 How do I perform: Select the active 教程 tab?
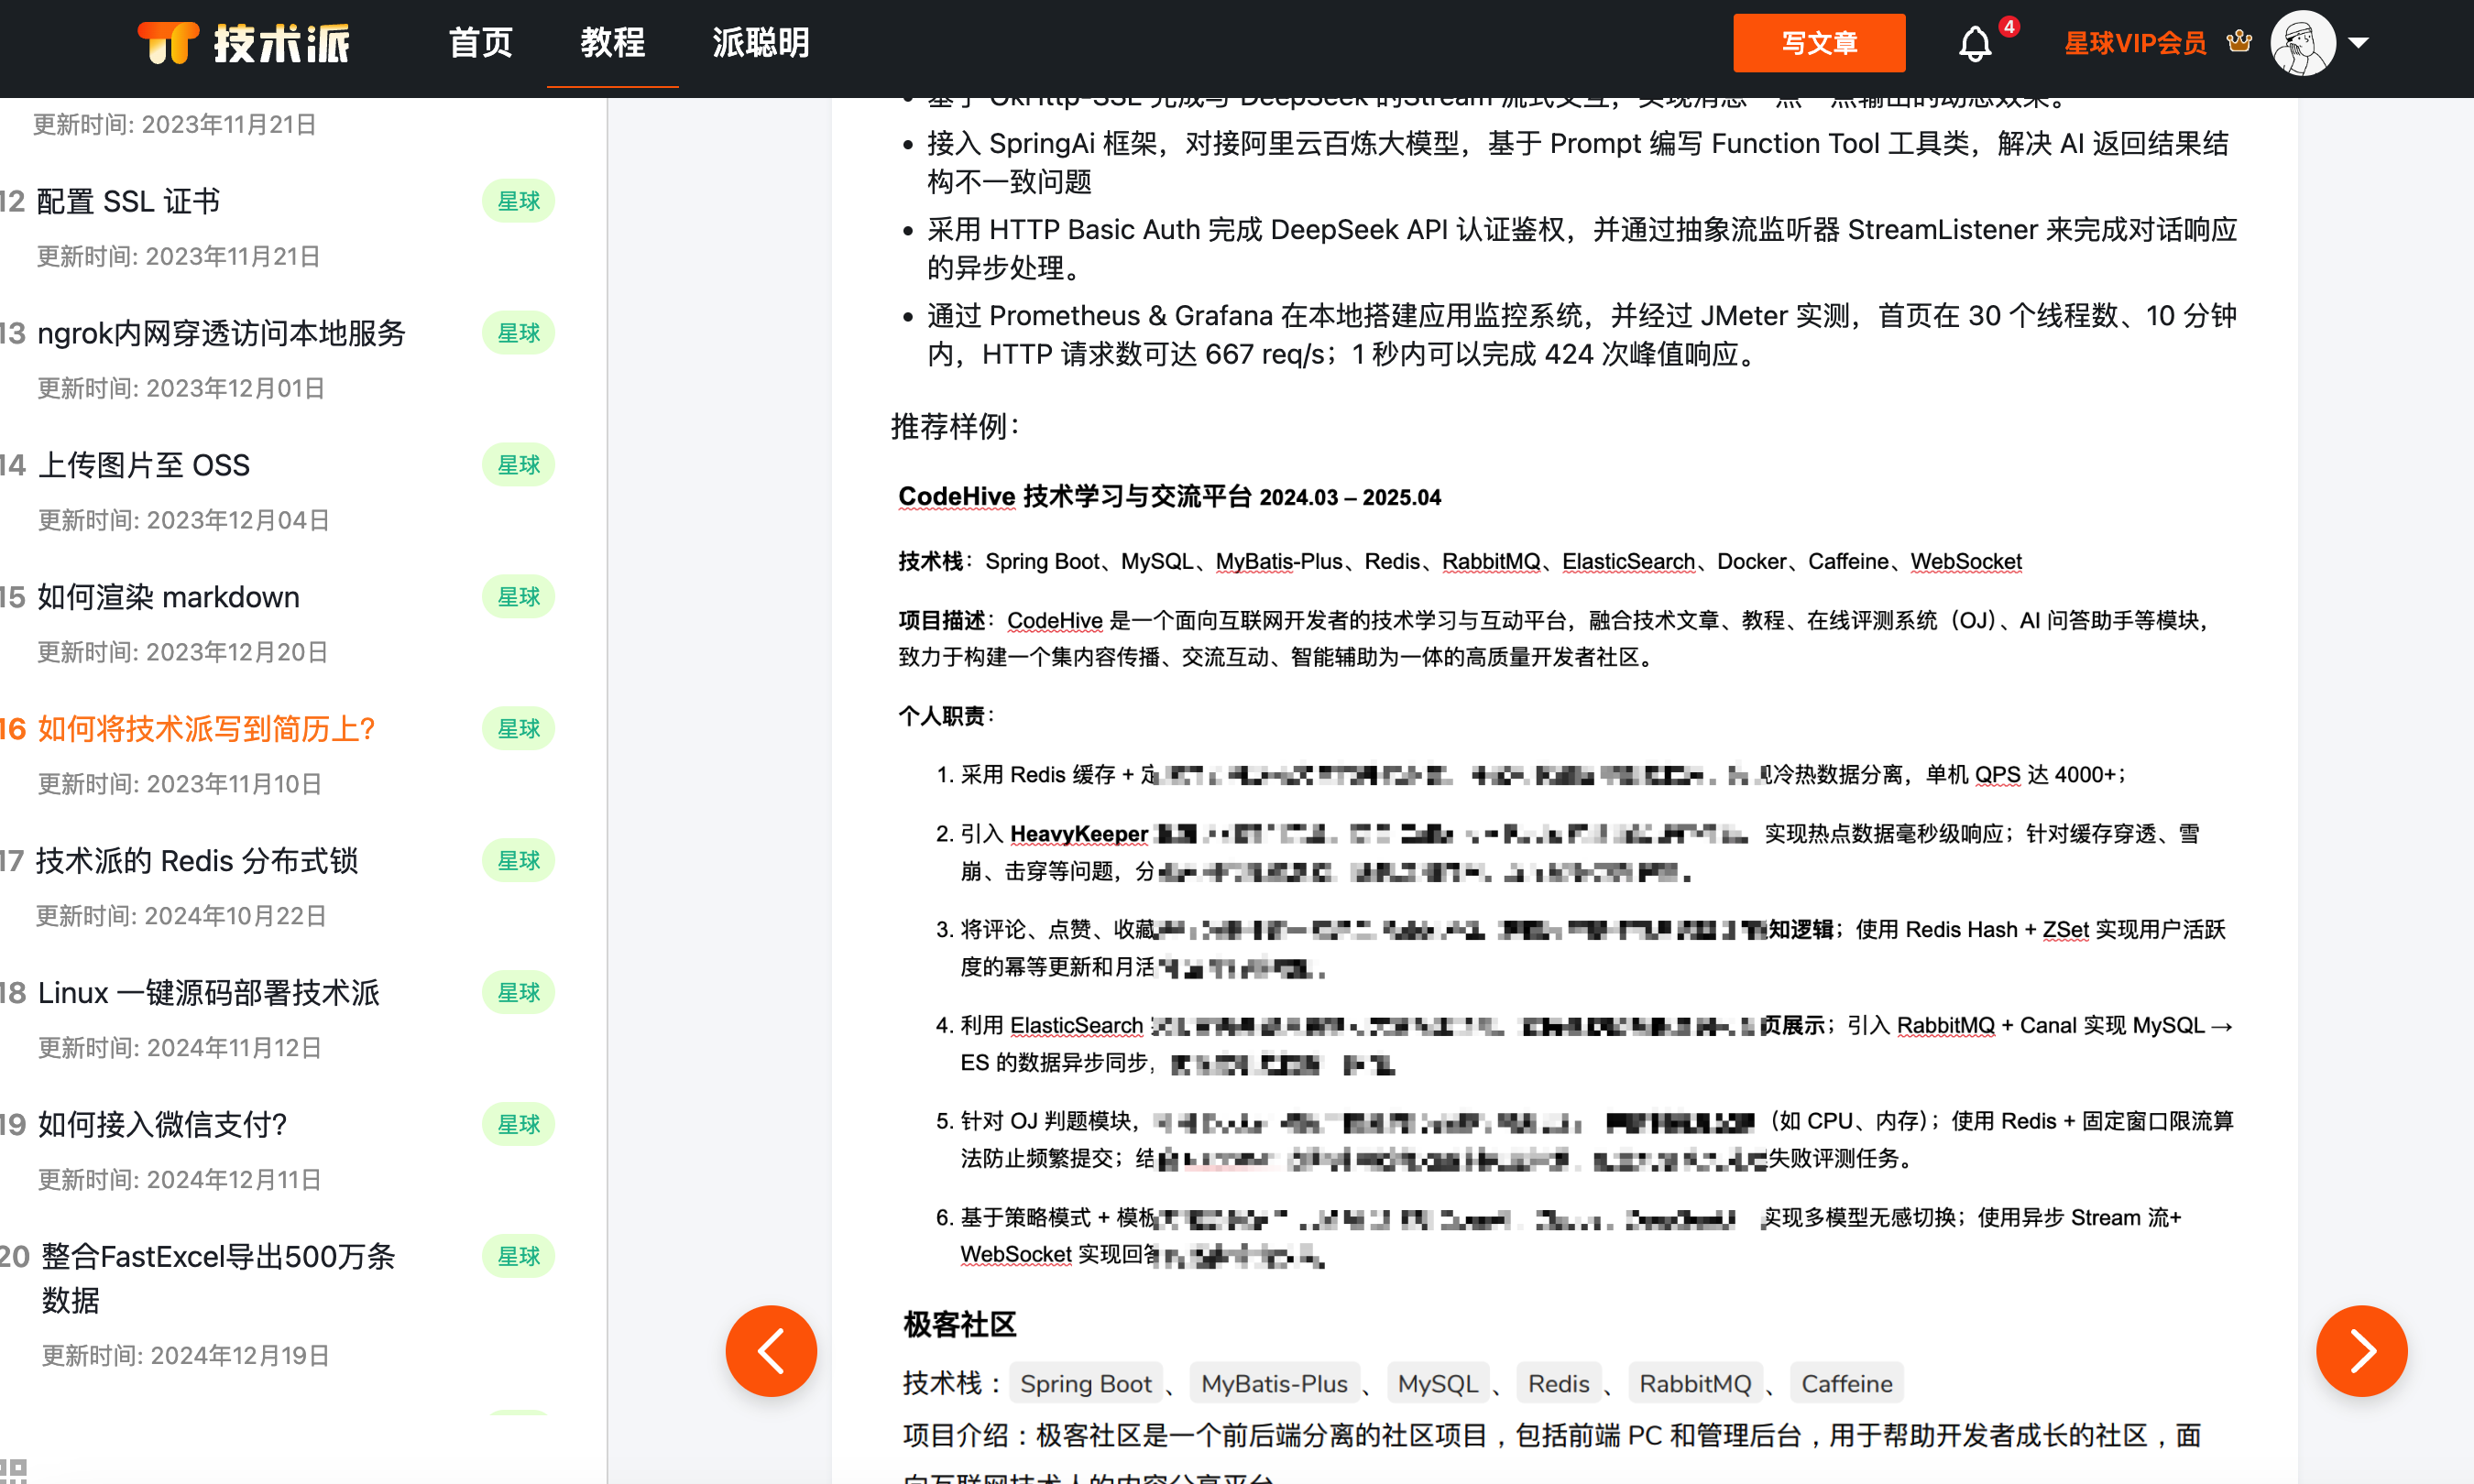(x=612, y=42)
